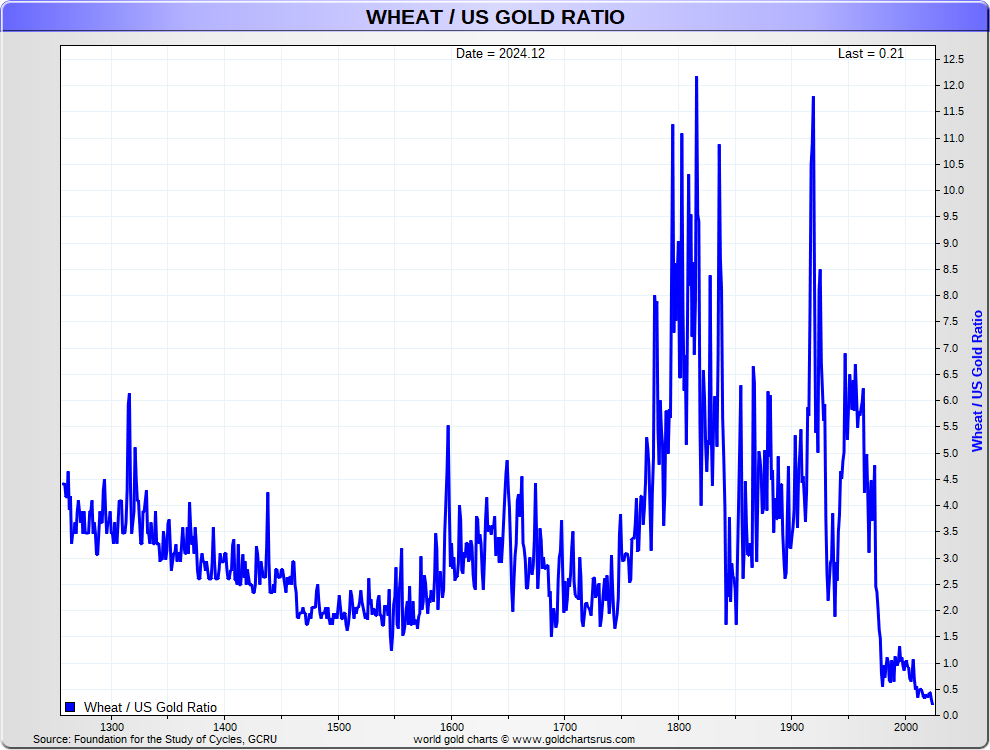The image size is (990, 750).
Task: Click the early line spike just after 1300
Action: click(x=129, y=395)
